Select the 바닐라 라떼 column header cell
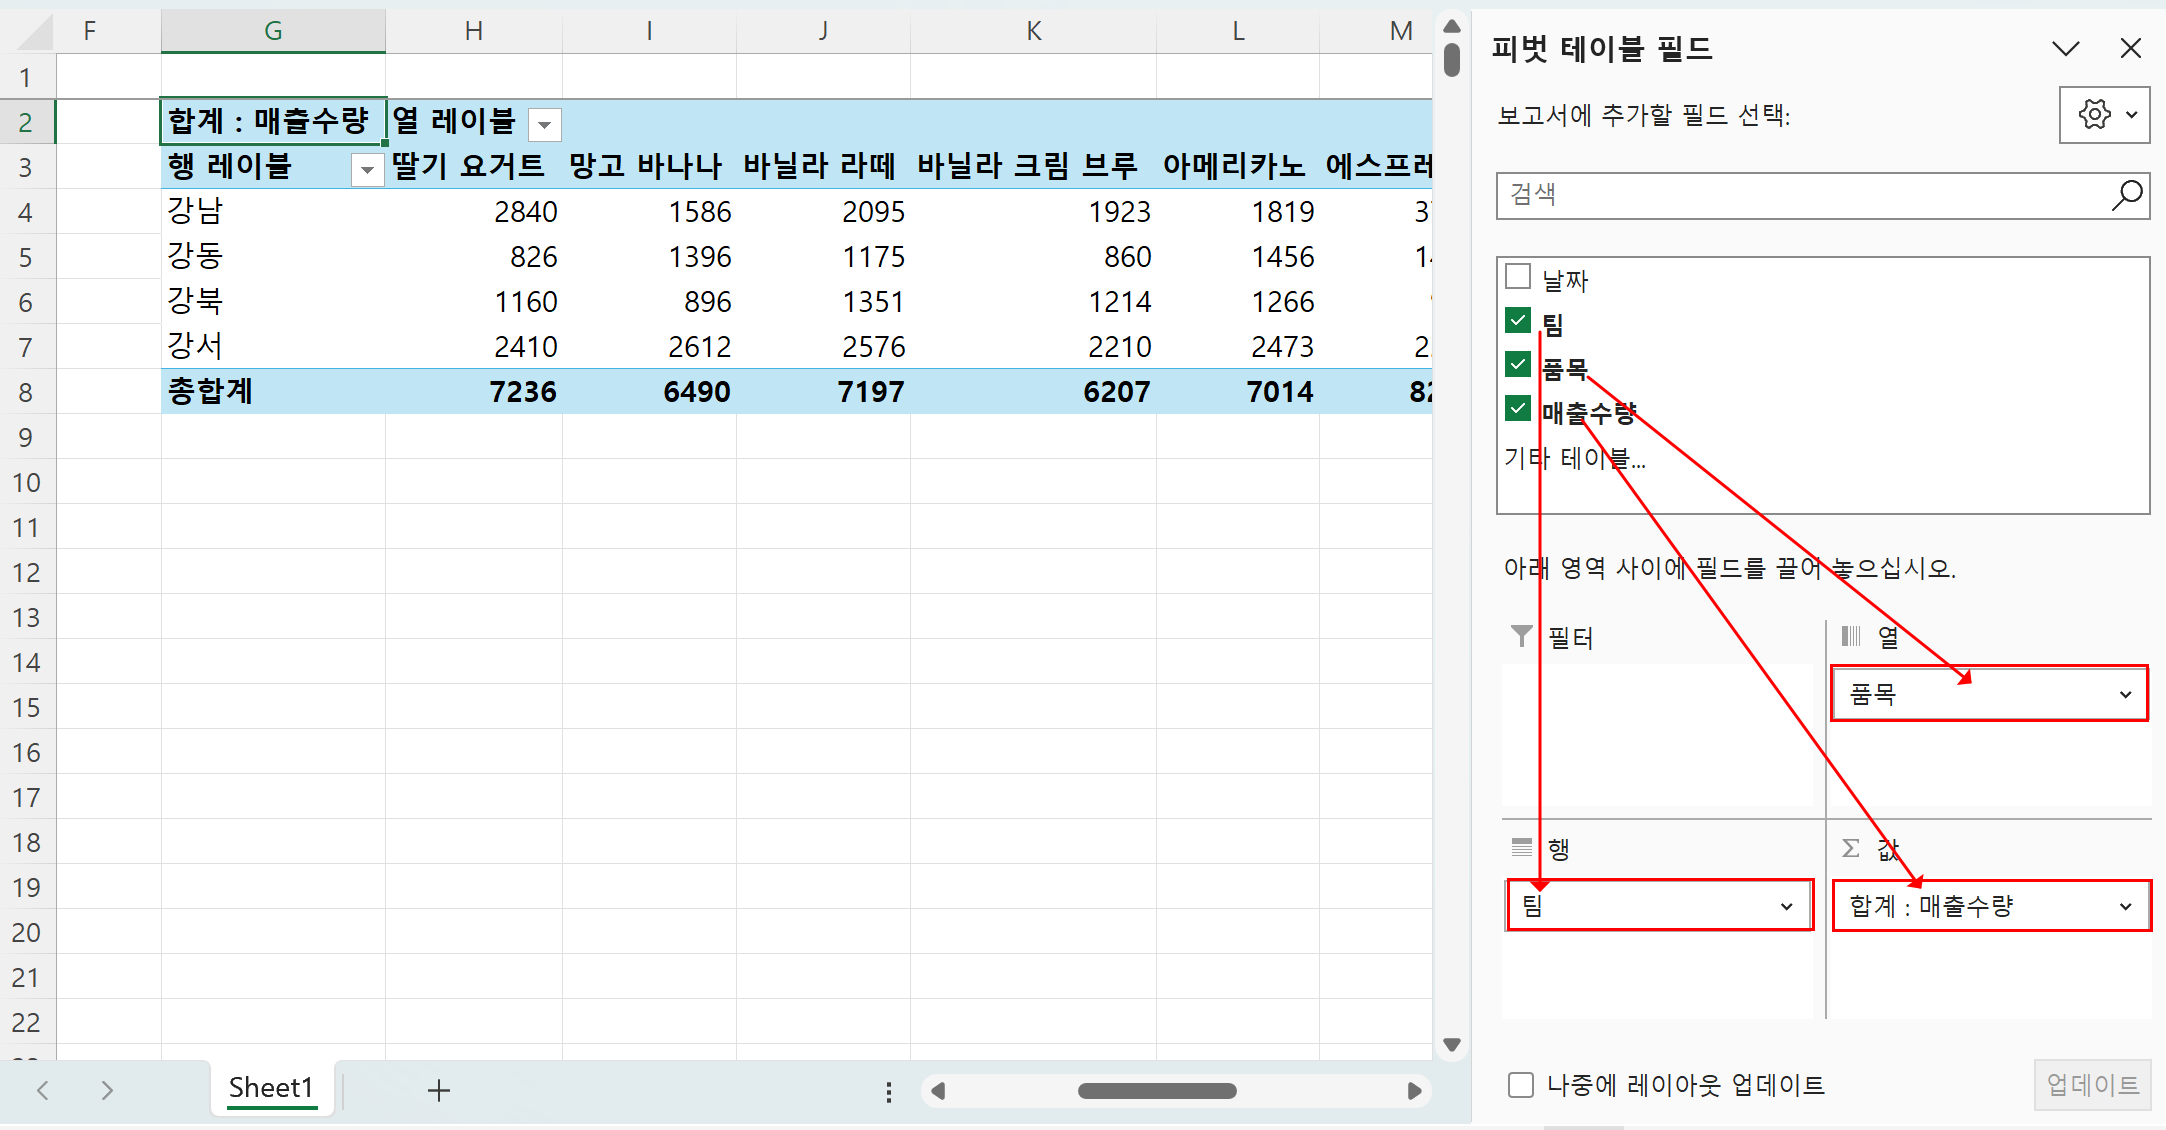 click(823, 166)
